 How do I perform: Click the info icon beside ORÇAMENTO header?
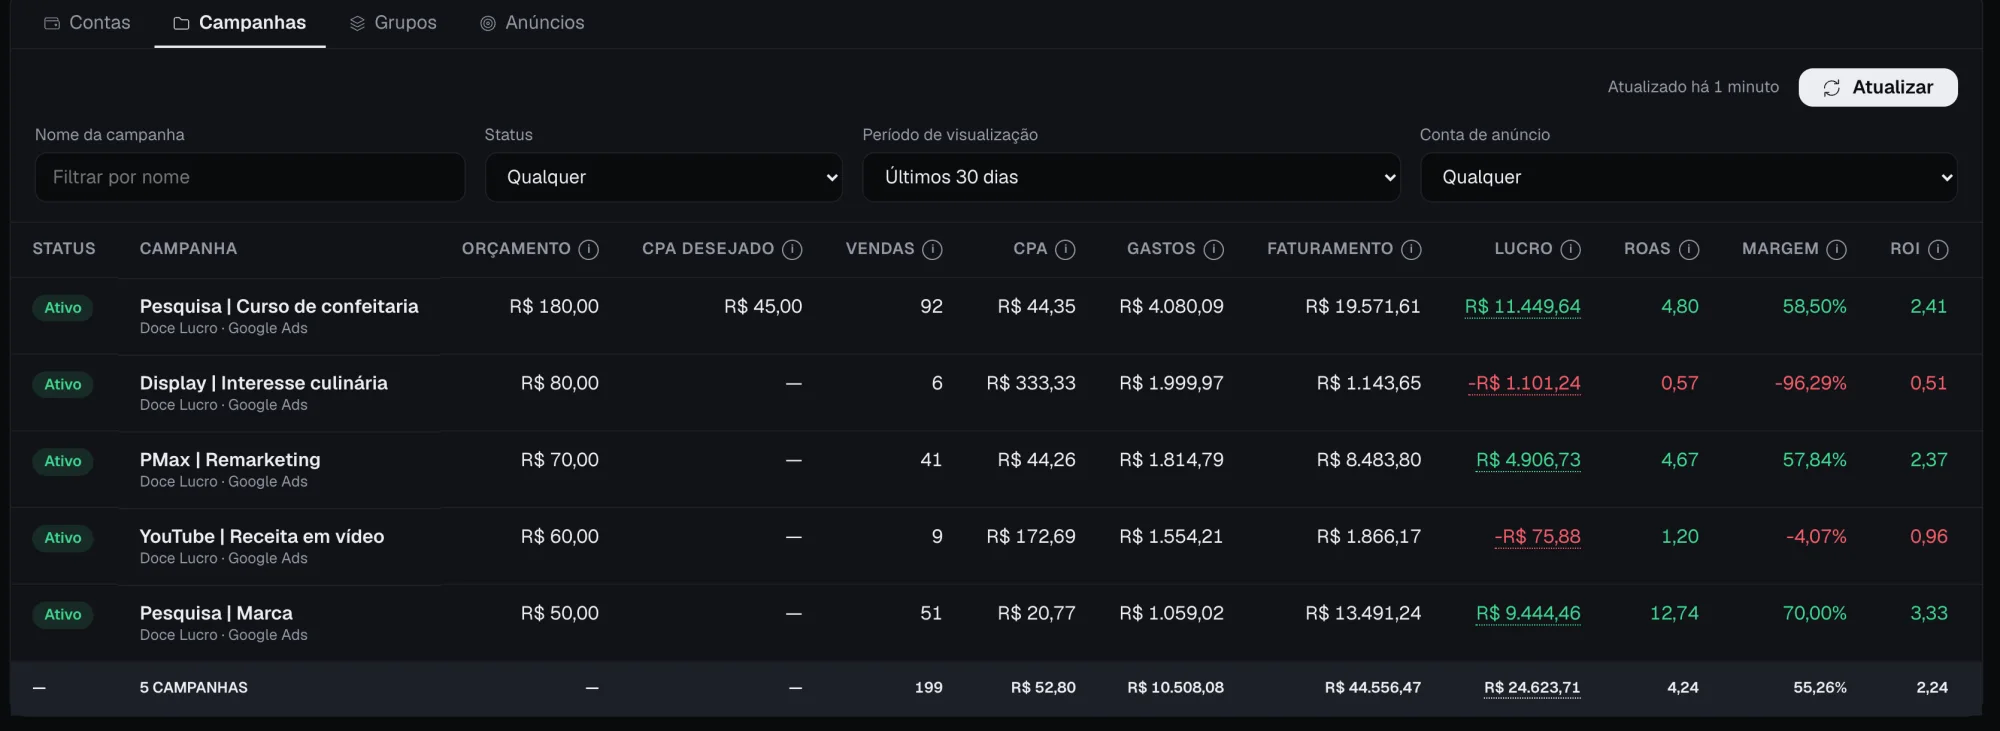pyautogui.click(x=589, y=249)
